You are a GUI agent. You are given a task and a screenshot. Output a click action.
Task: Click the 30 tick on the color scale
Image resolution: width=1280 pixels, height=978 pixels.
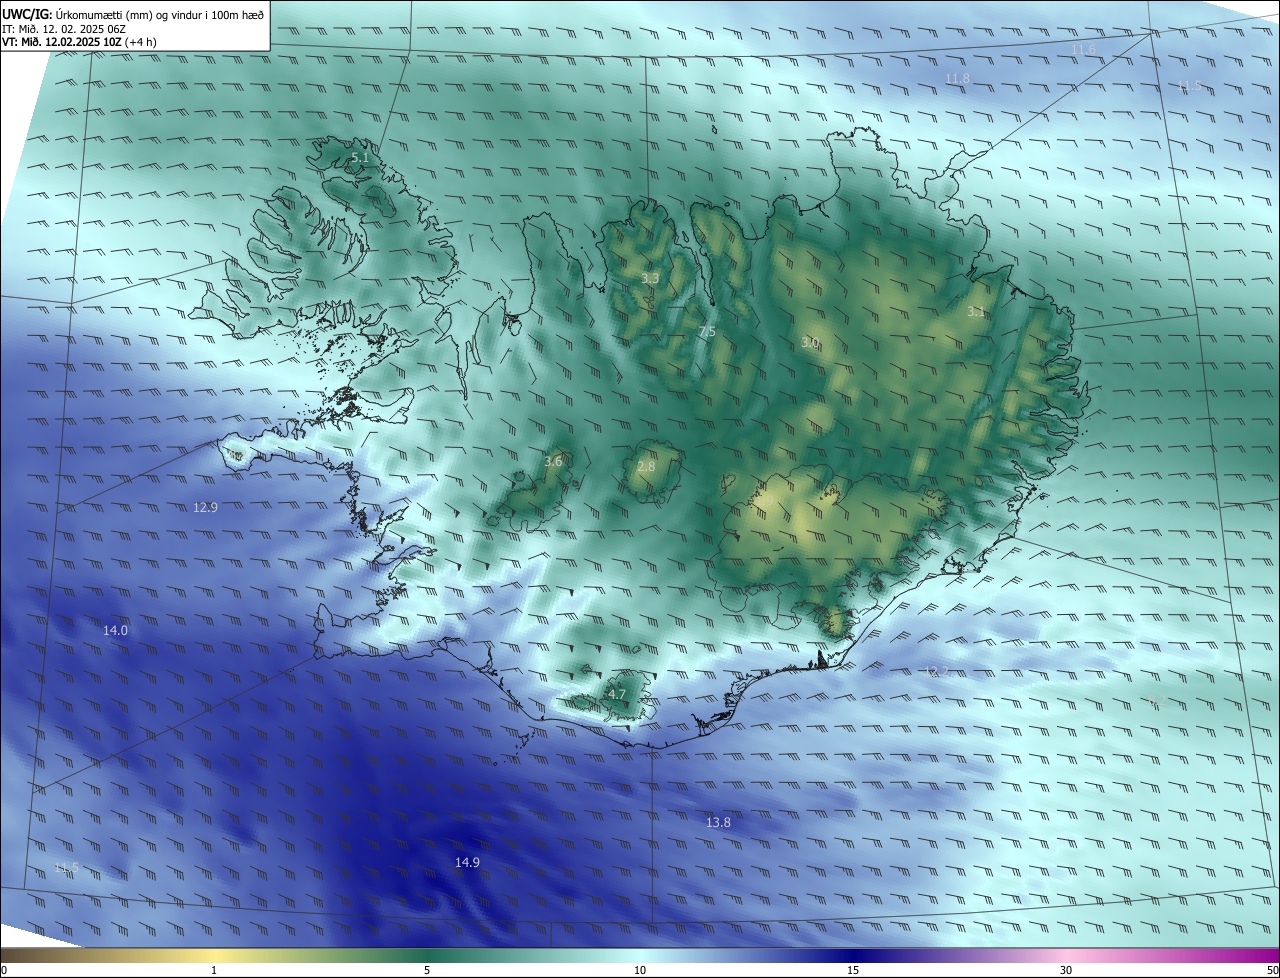(x=1066, y=970)
